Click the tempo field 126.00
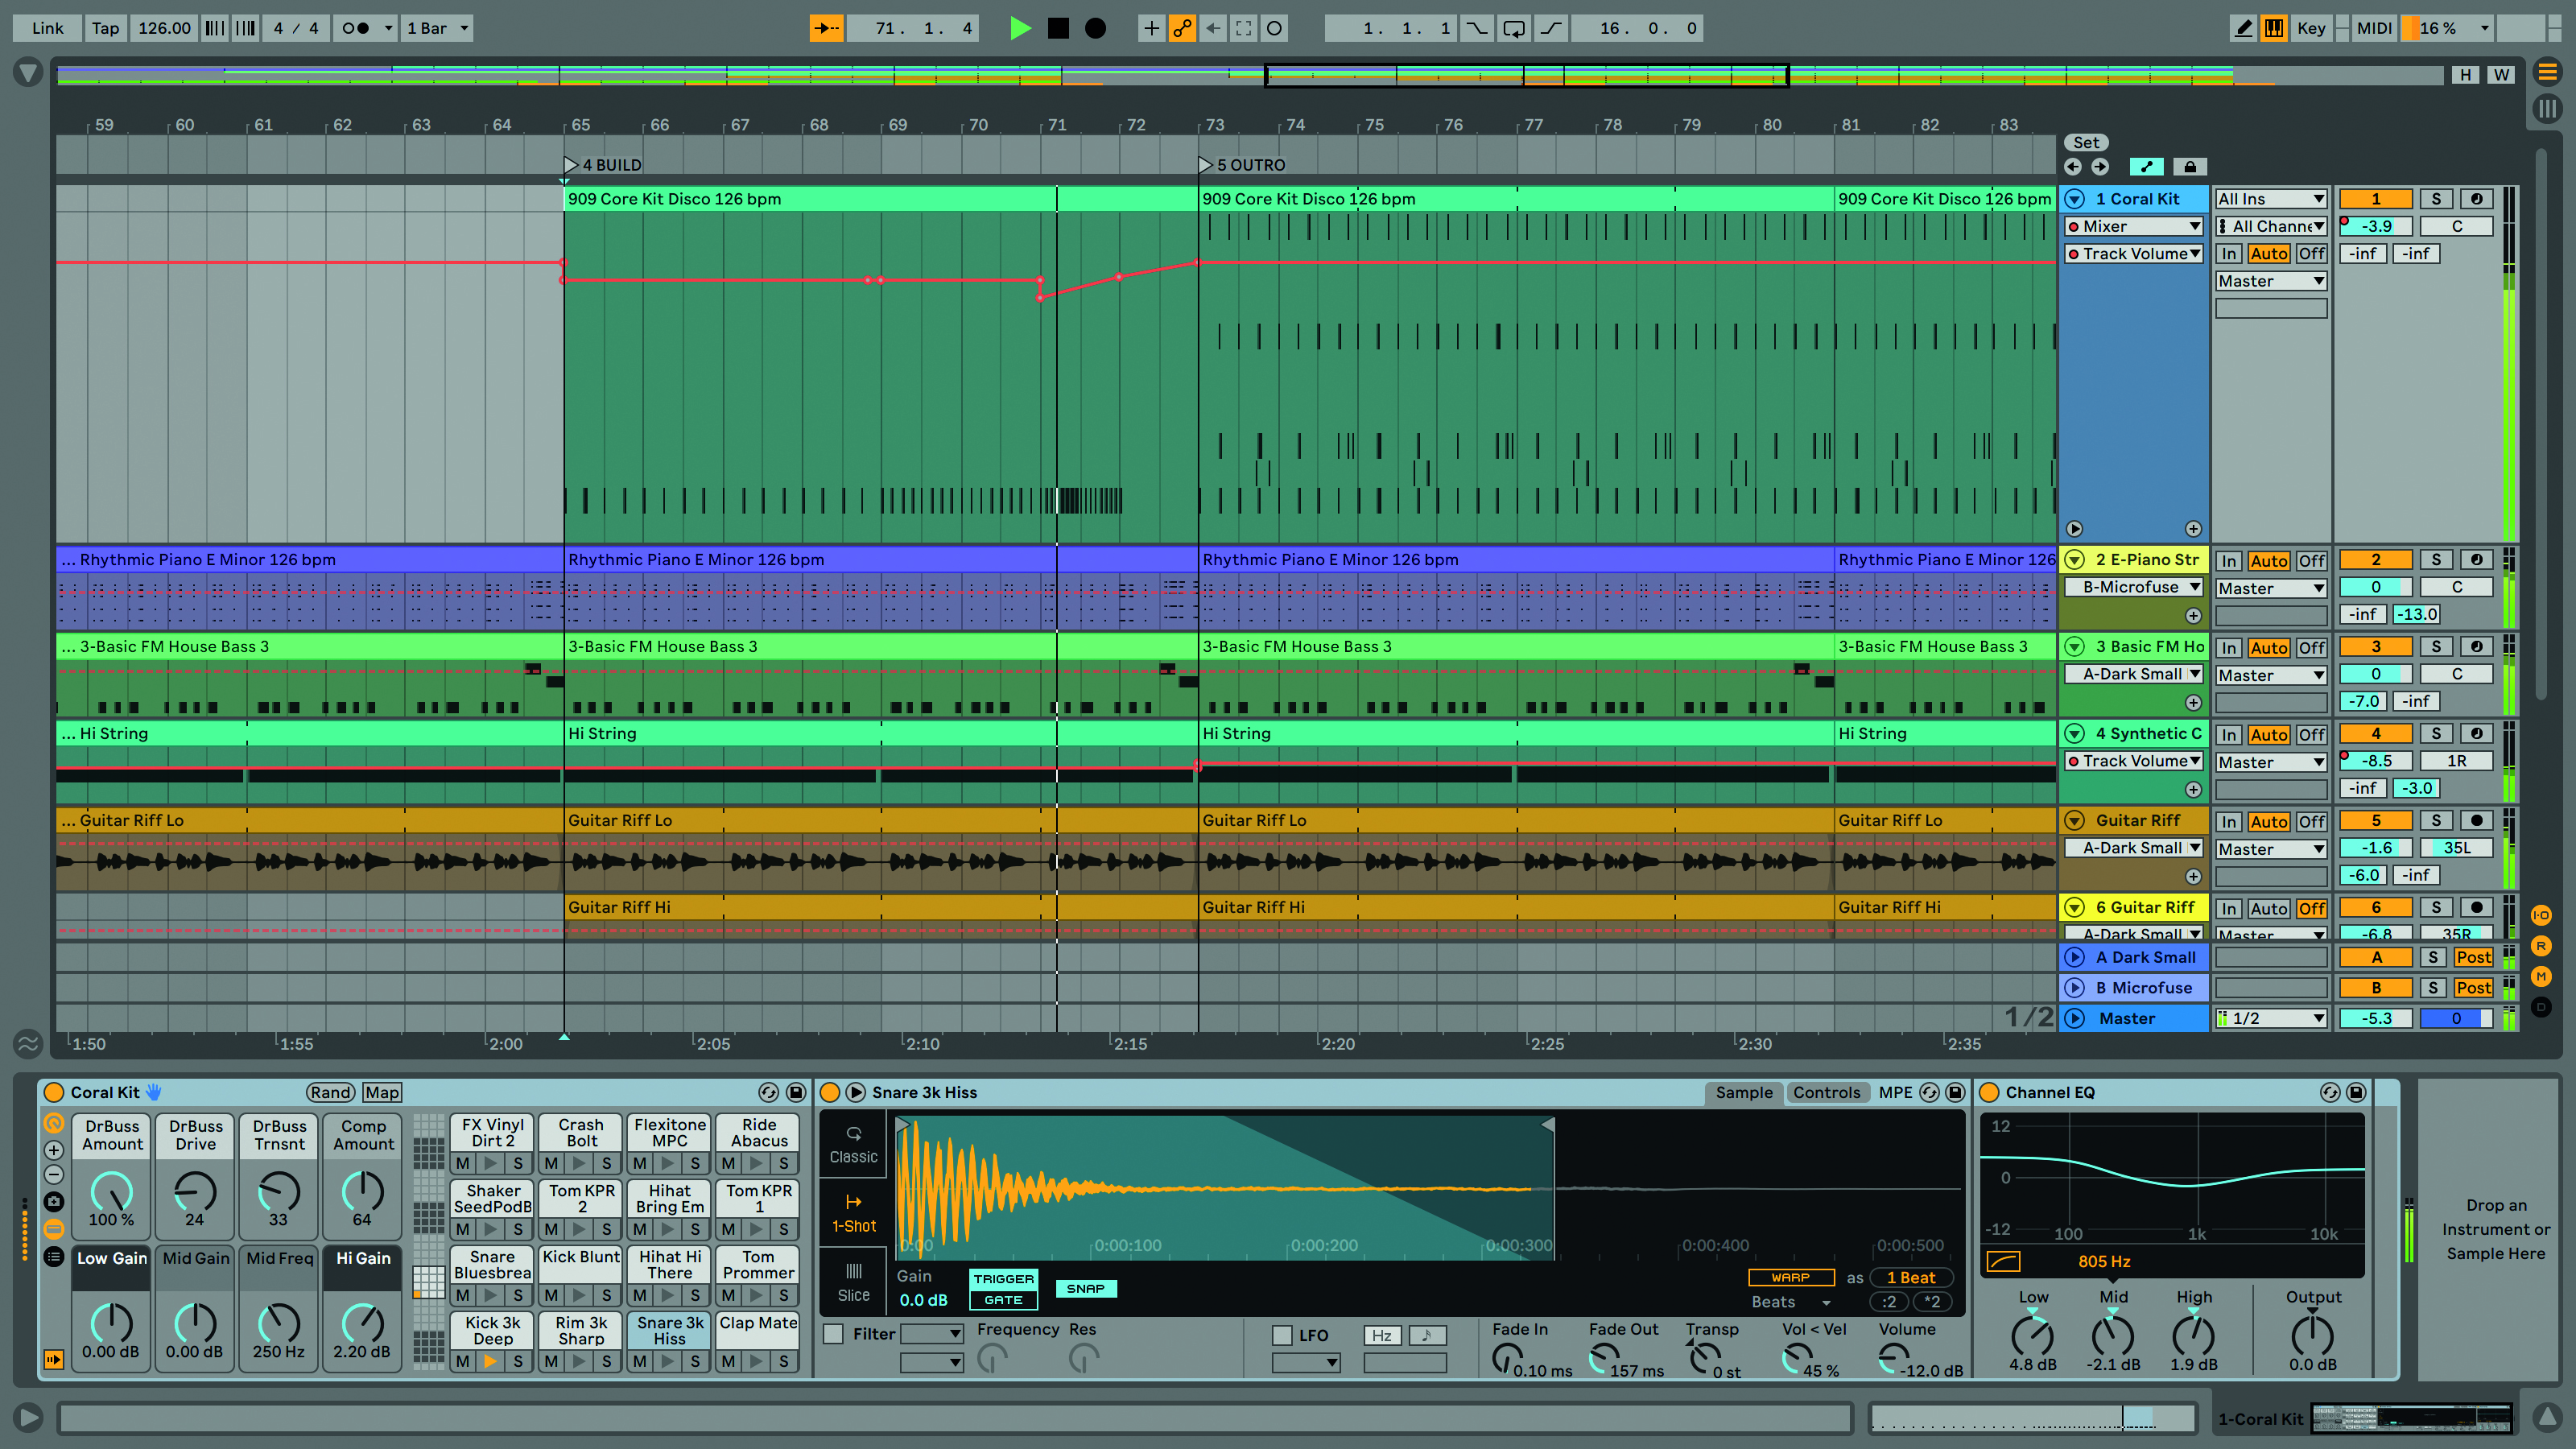Viewport: 2576px width, 1449px height. tap(164, 28)
